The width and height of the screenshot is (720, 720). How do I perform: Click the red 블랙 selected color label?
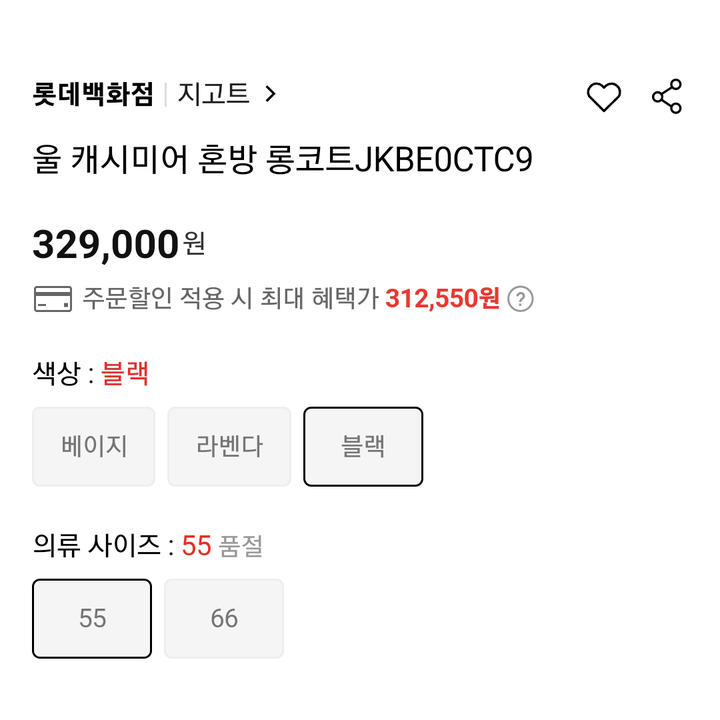tap(124, 373)
